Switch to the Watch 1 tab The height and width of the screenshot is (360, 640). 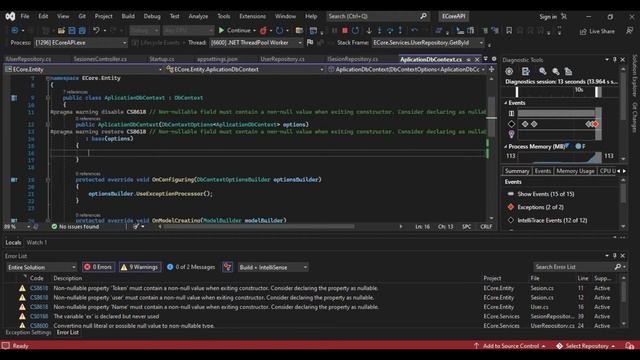(x=37, y=242)
